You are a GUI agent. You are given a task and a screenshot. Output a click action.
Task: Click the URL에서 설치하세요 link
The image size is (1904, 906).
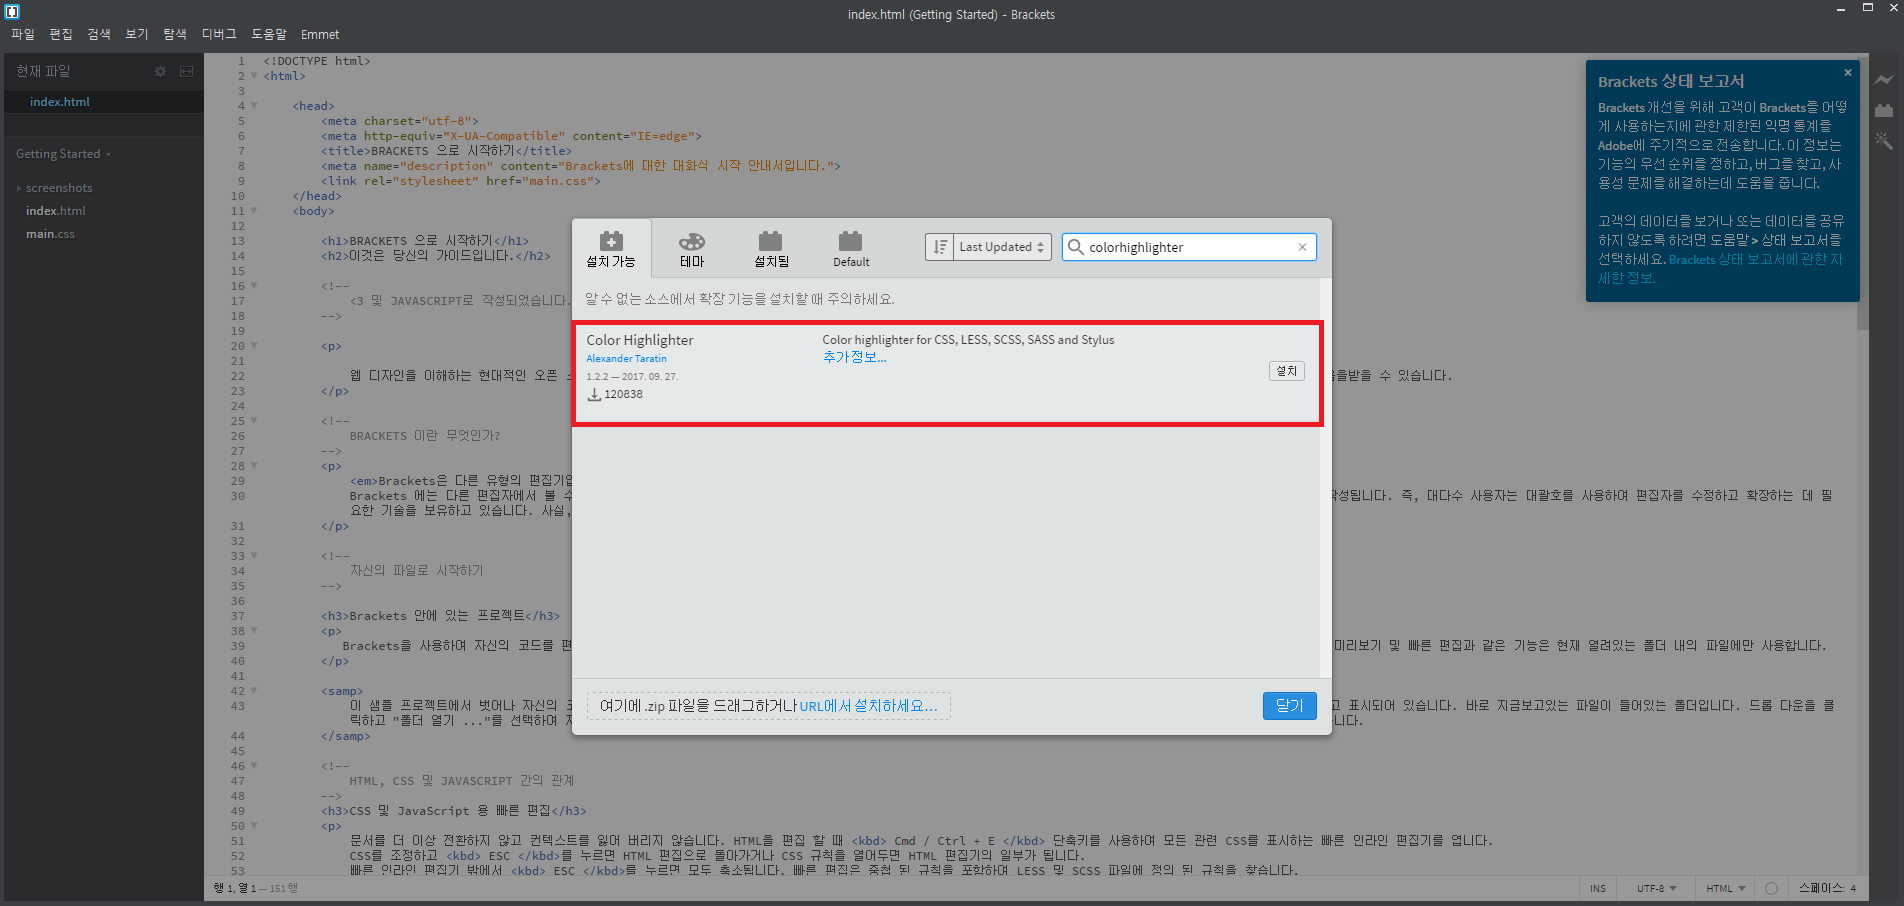tap(868, 706)
